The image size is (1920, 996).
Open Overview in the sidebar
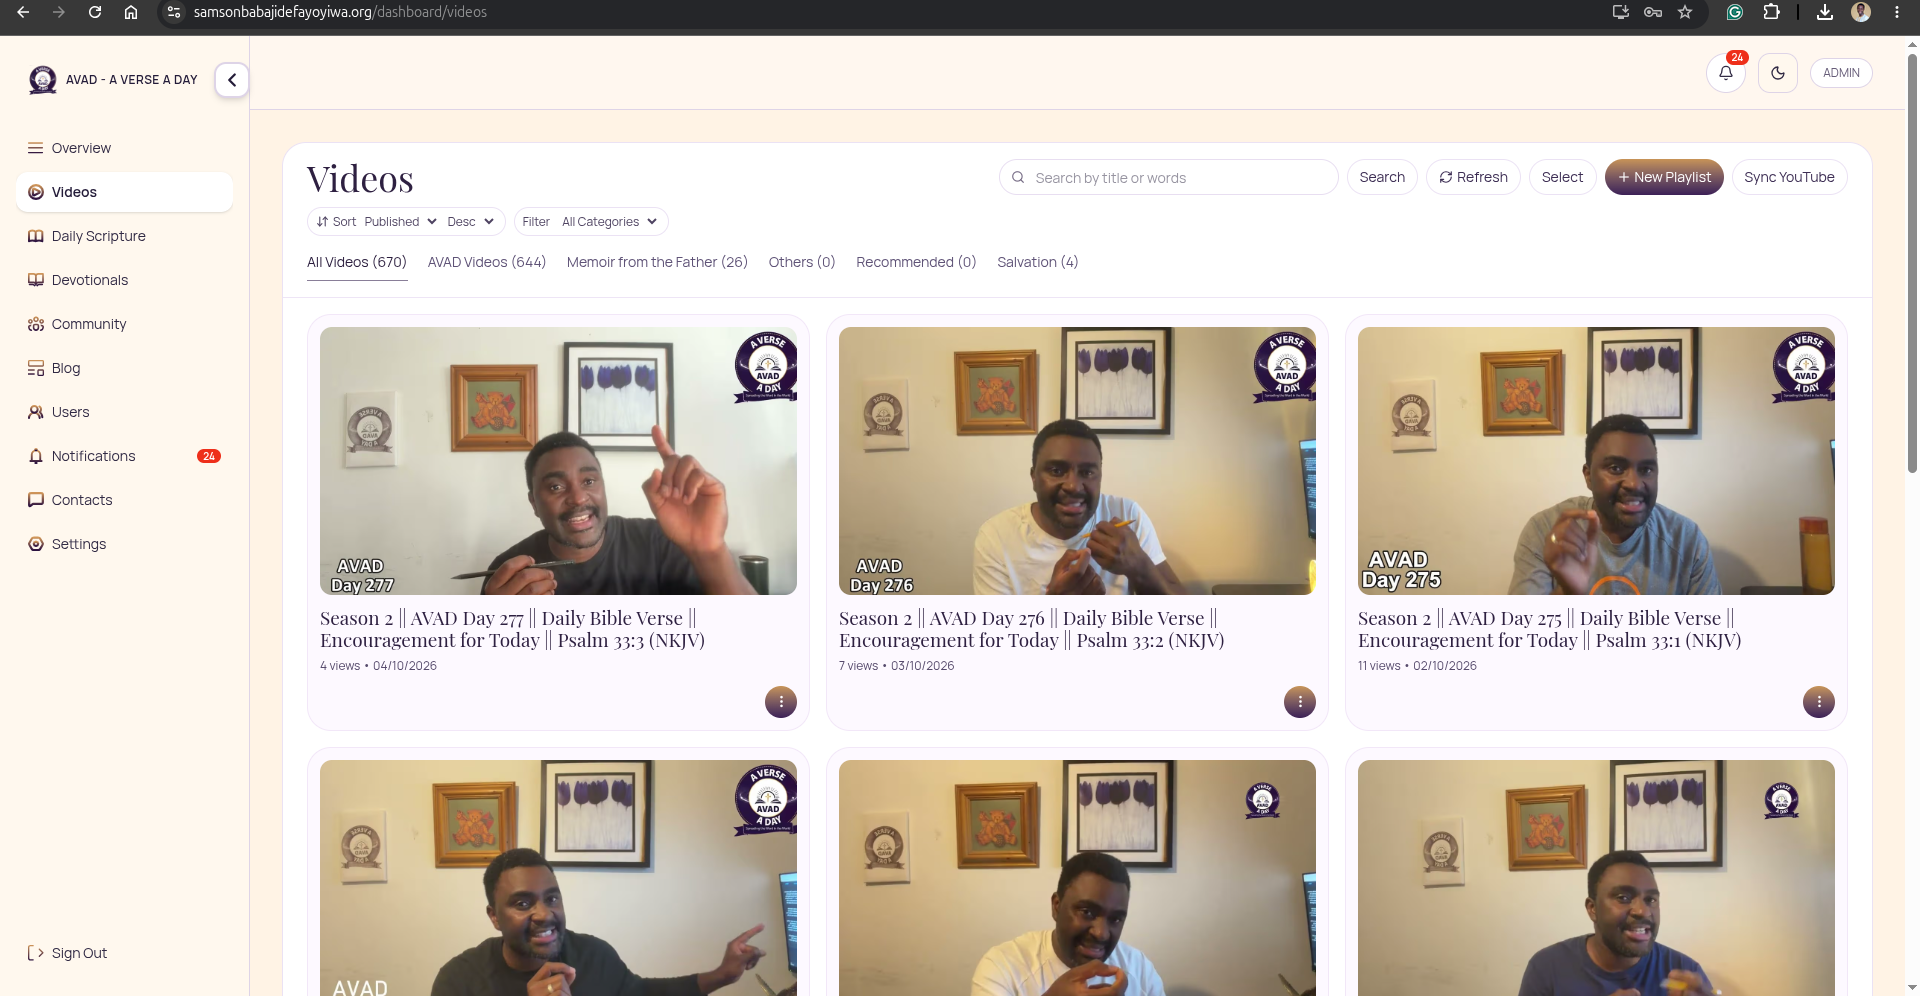[124, 148]
